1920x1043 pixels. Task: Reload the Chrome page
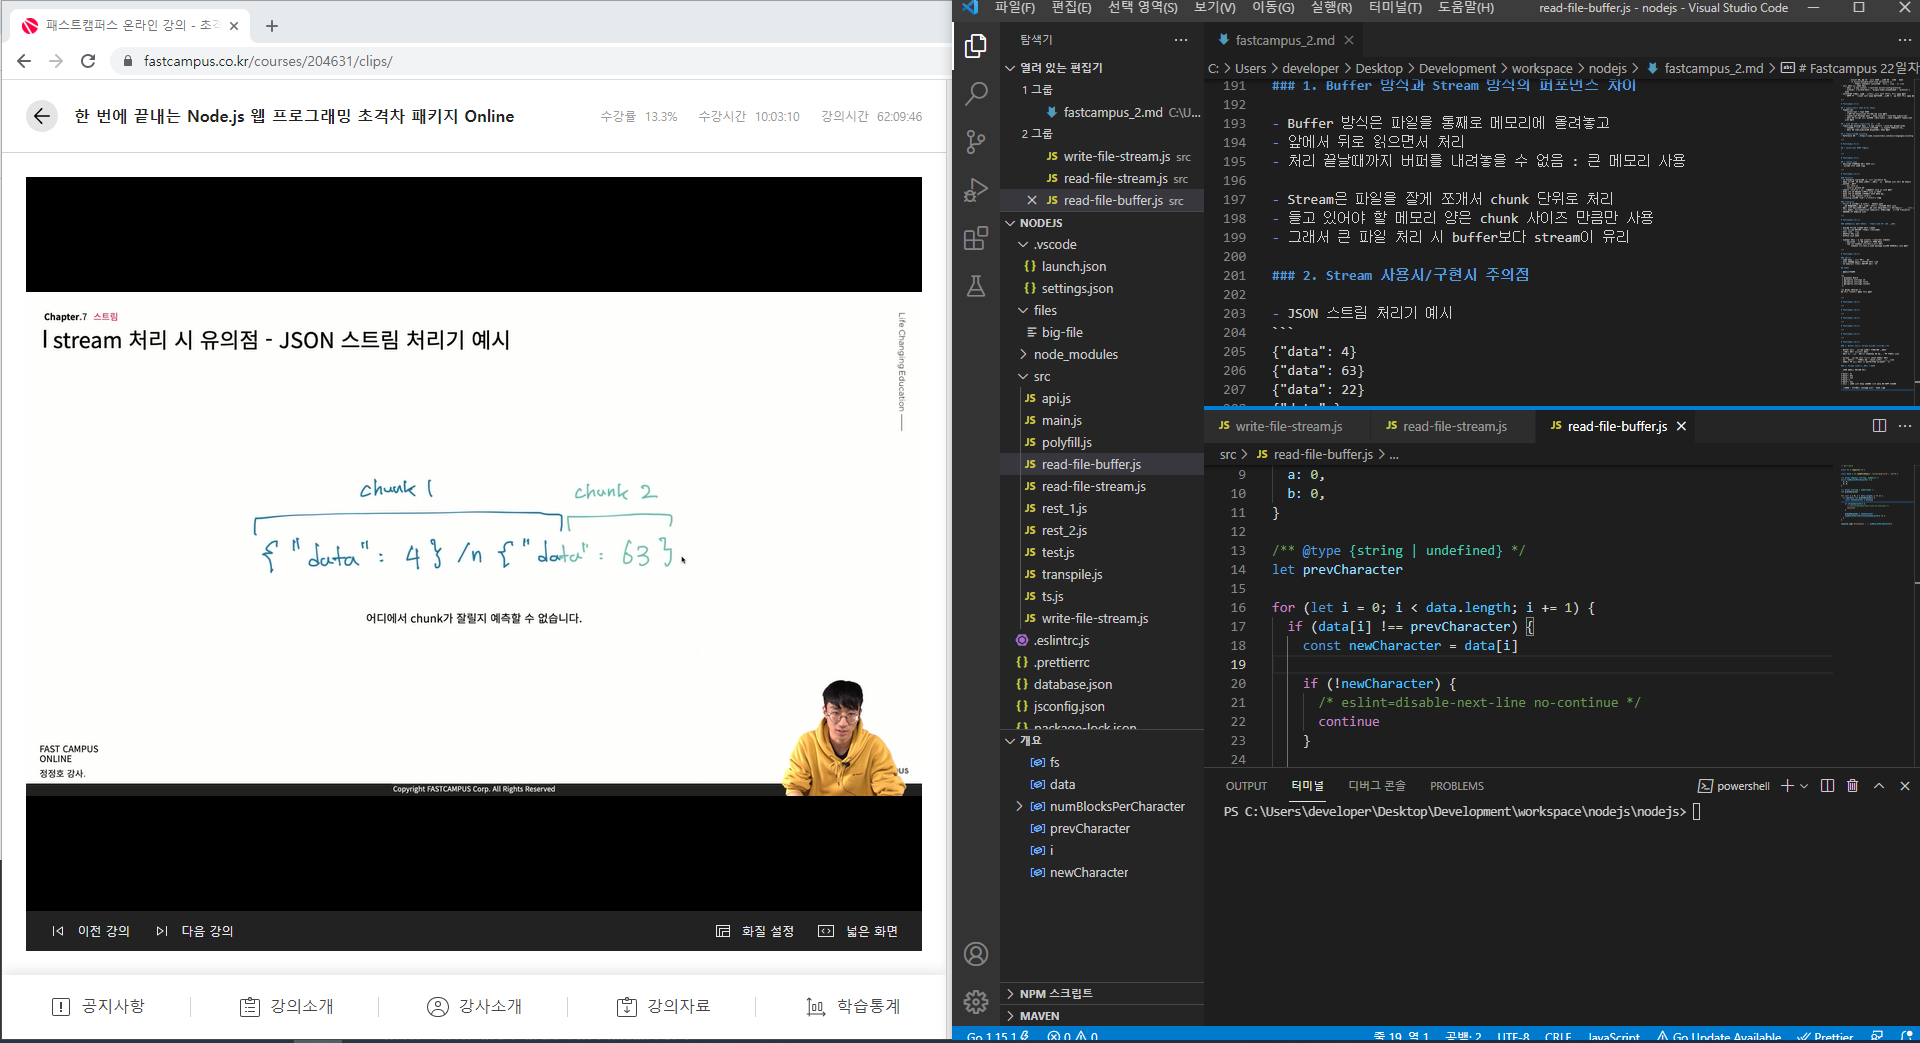tap(88, 61)
